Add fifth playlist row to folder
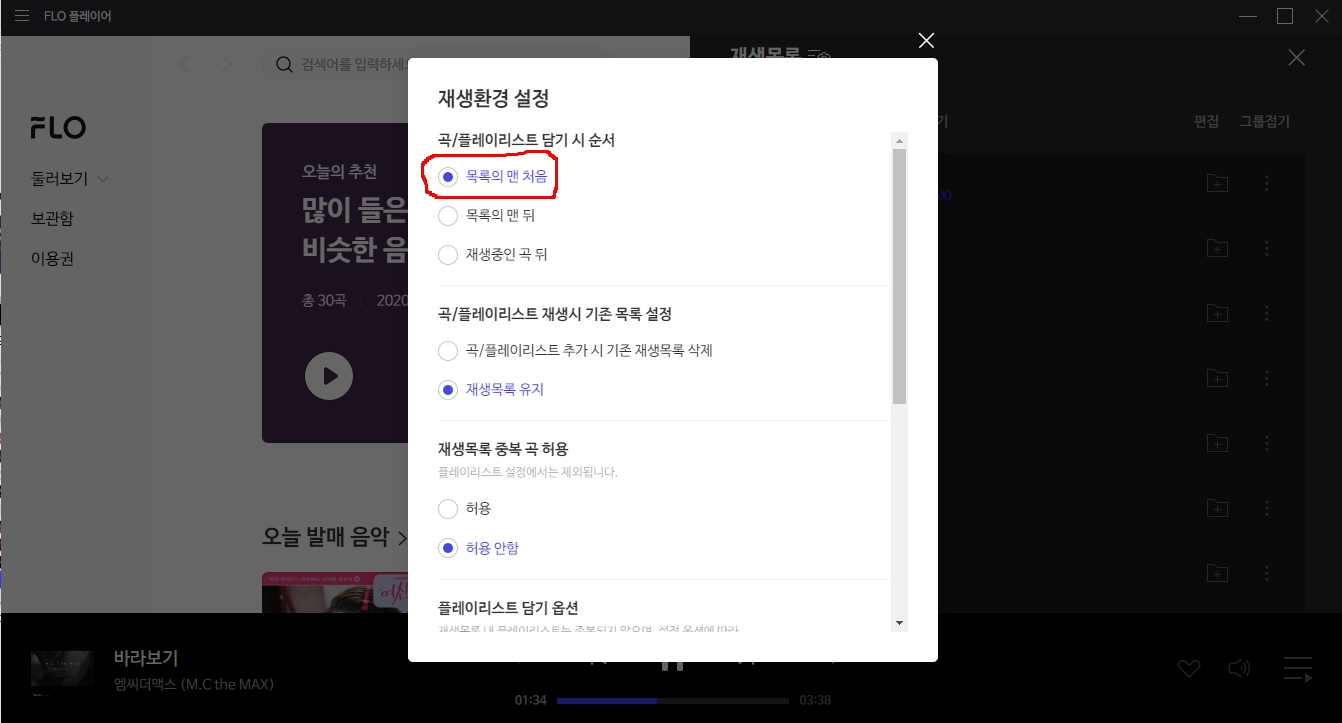The height and width of the screenshot is (723, 1342). [1217, 443]
